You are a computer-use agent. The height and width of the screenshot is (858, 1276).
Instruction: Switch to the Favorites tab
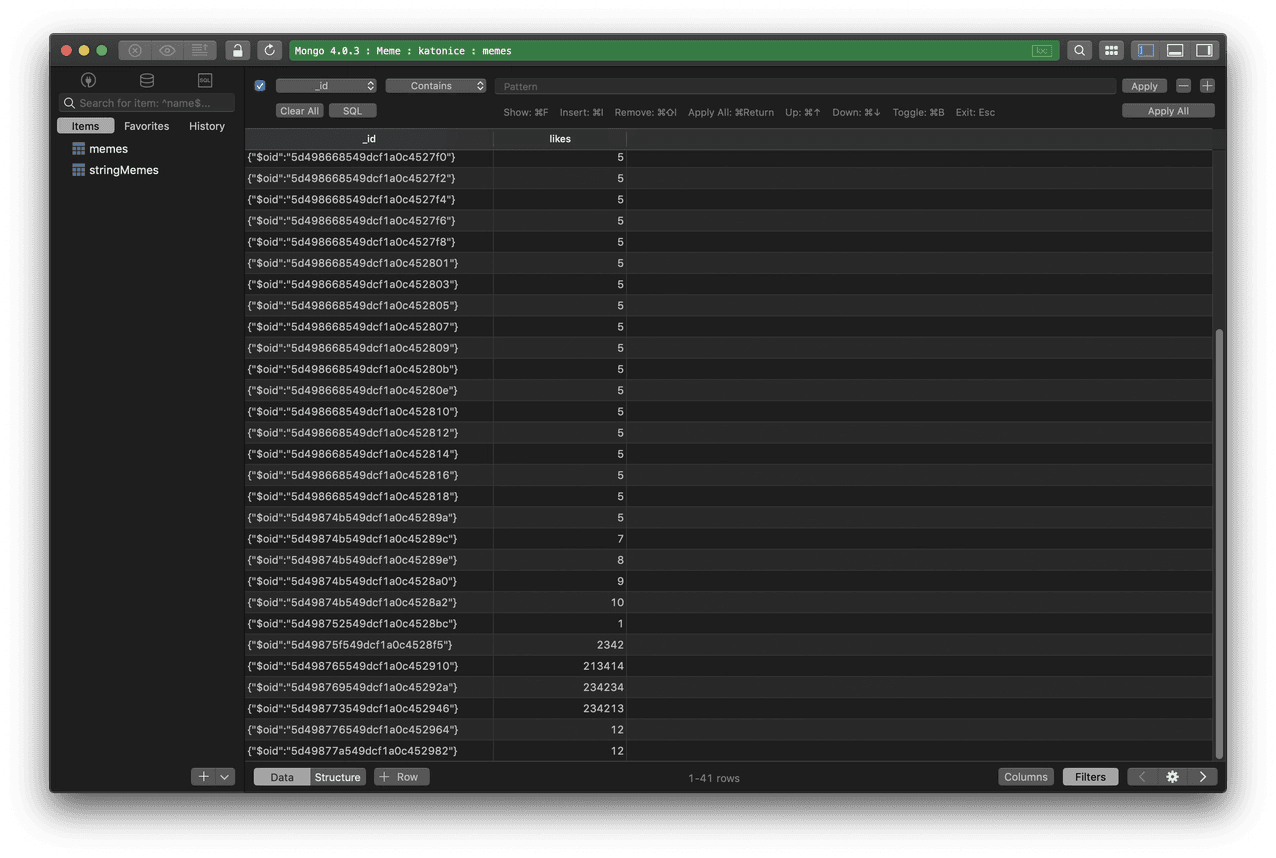[146, 126]
